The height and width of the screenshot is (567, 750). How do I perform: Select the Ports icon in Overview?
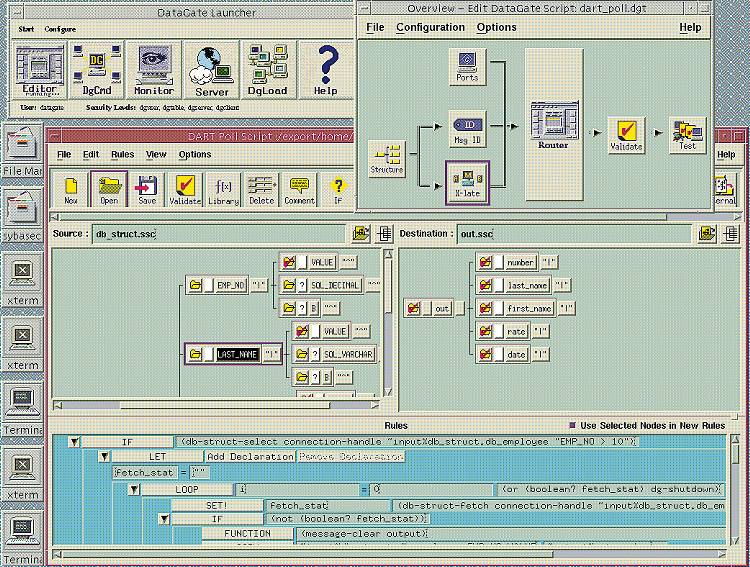[467, 67]
